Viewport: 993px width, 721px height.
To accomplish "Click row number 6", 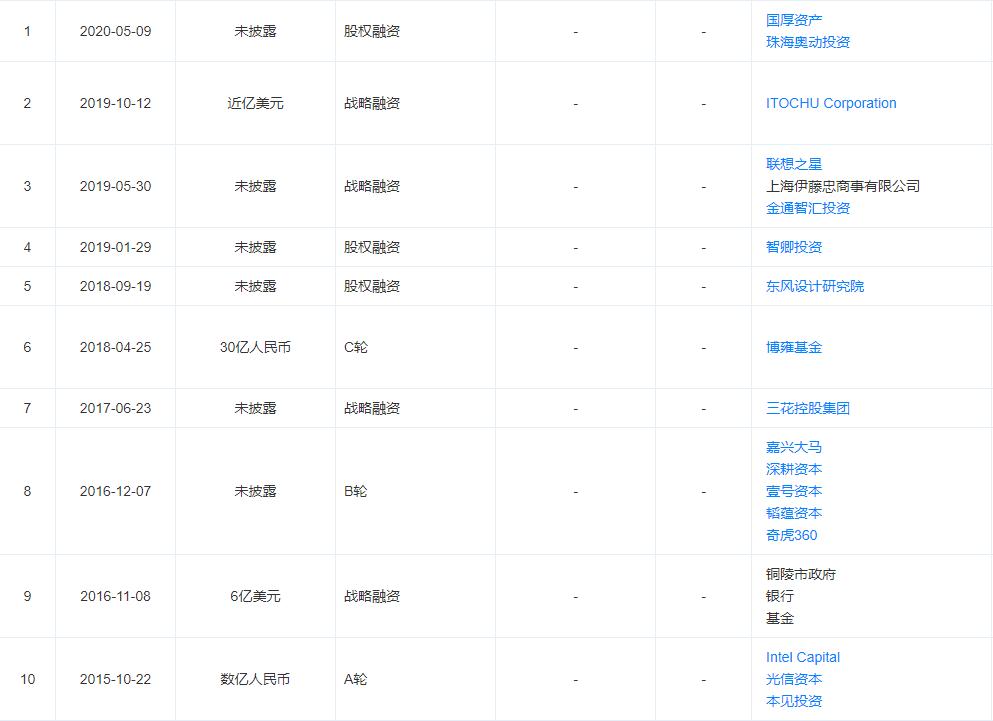I will tap(27, 347).
